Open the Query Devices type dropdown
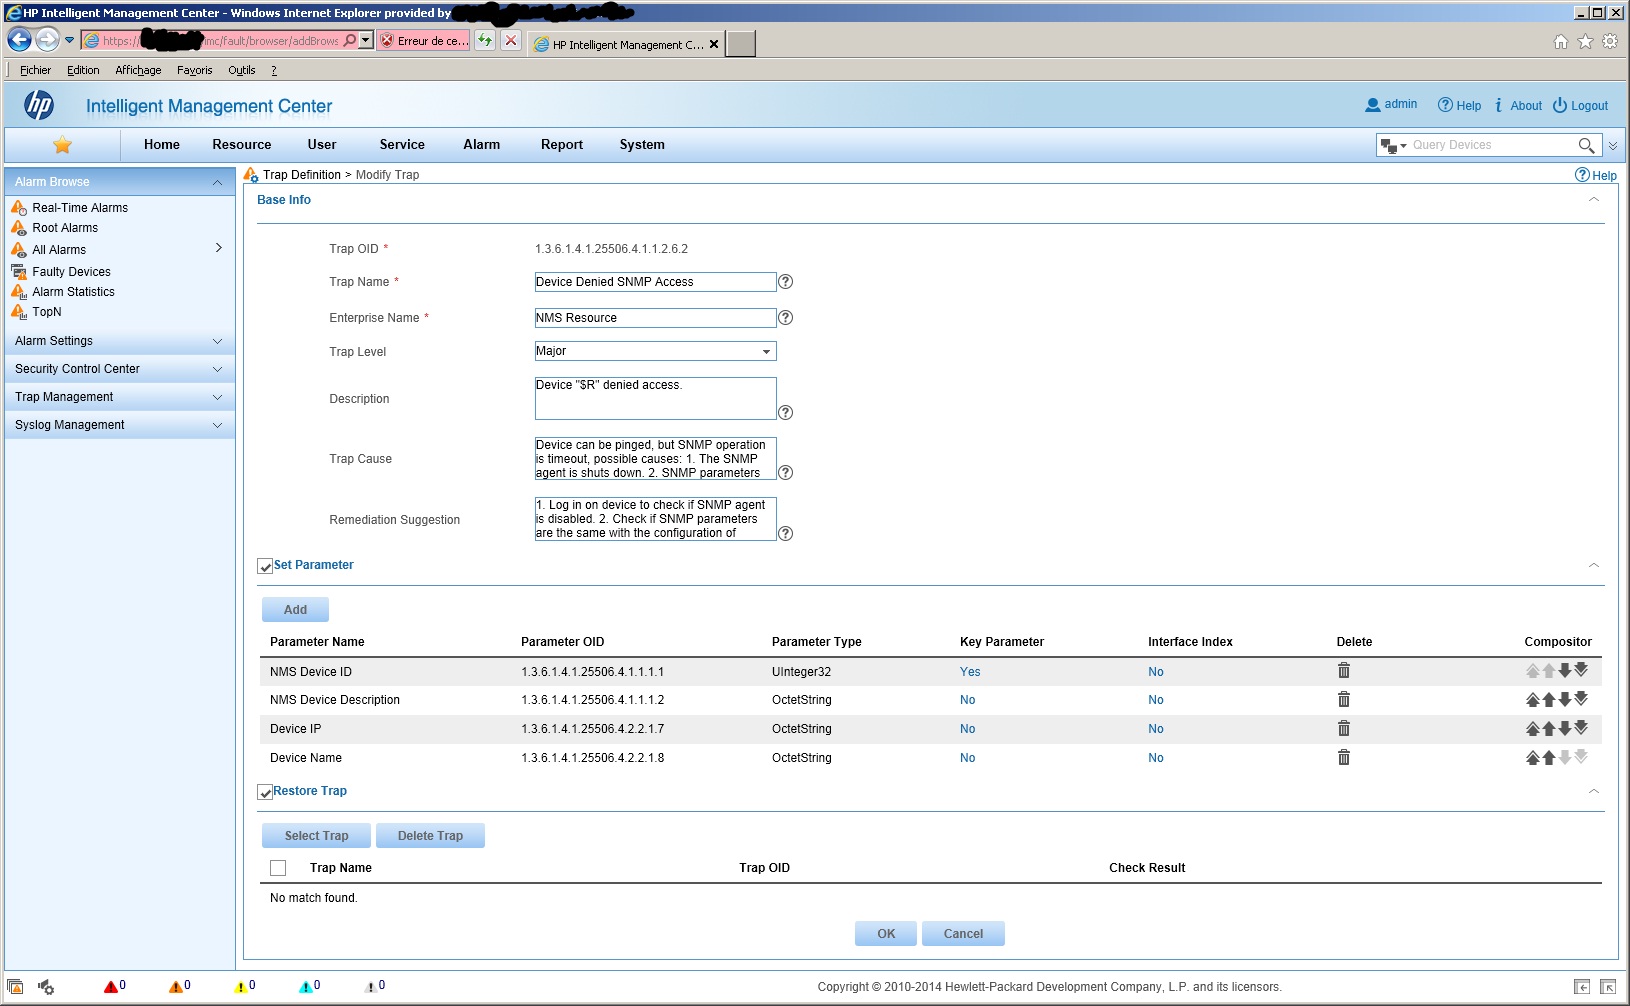 click(x=1393, y=146)
